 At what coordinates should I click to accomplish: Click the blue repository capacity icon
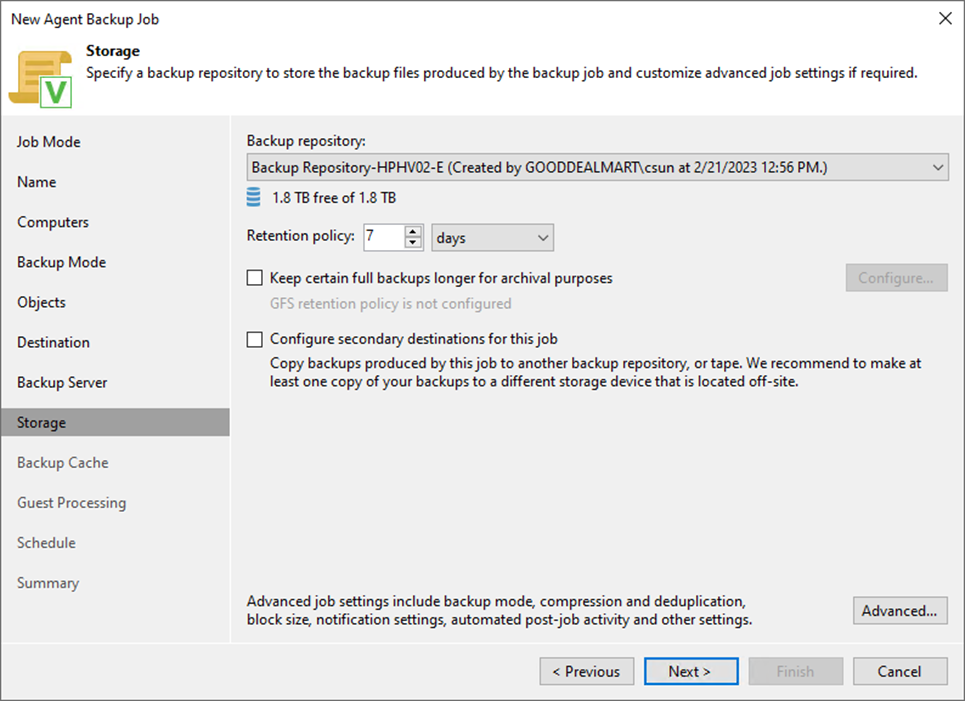253,197
